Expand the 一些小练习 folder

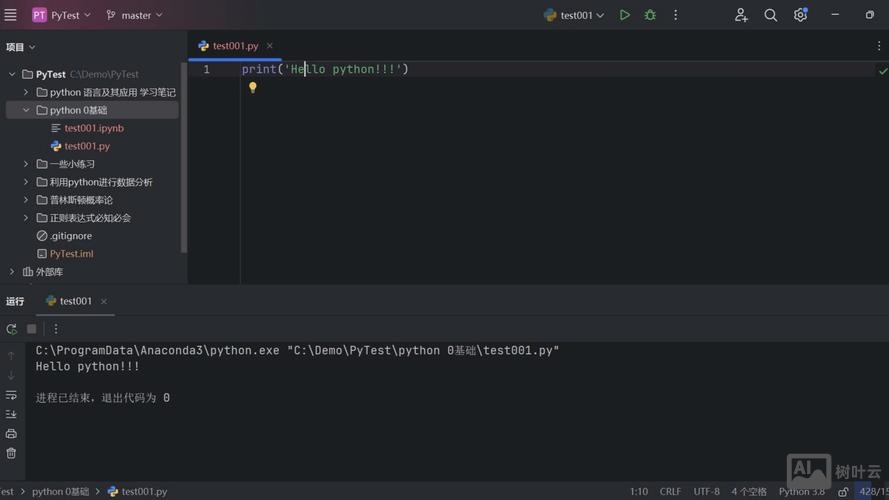pyautogui.click(x=27, y=164)
